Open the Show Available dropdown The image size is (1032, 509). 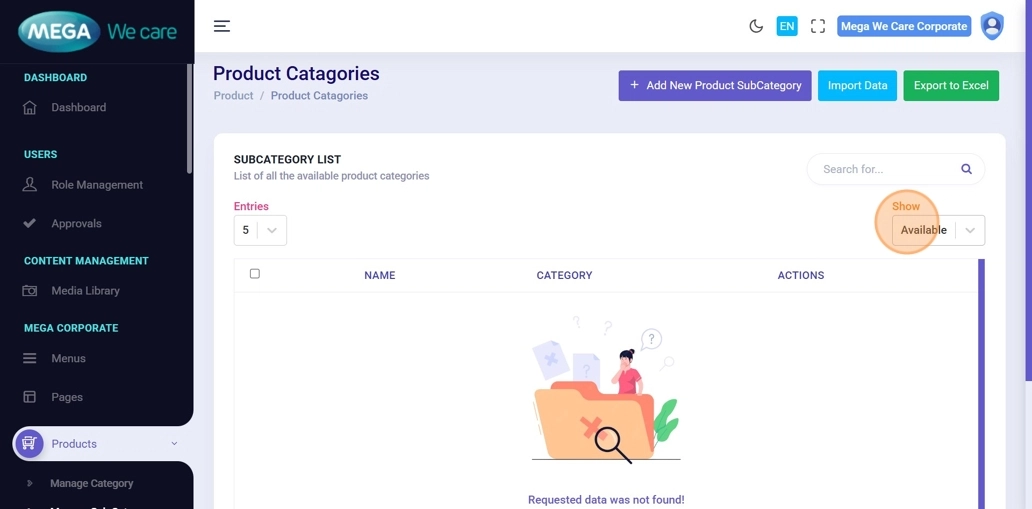click(937, 230)
